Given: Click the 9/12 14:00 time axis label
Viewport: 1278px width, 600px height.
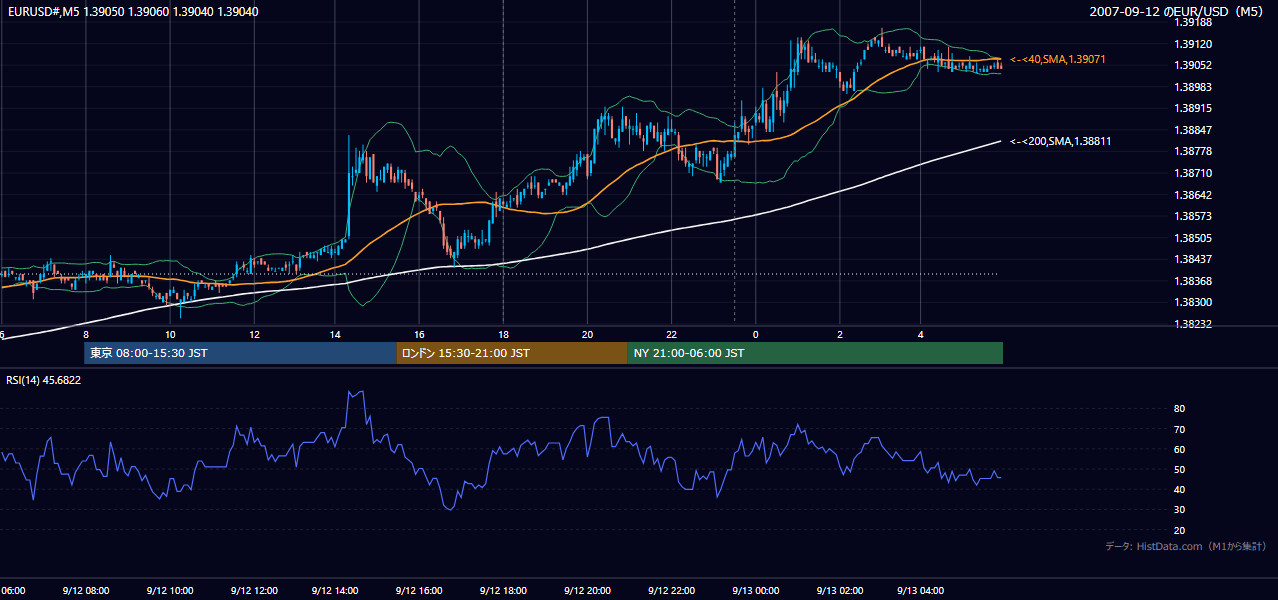Looking at the screenshot, I should 335,591.
